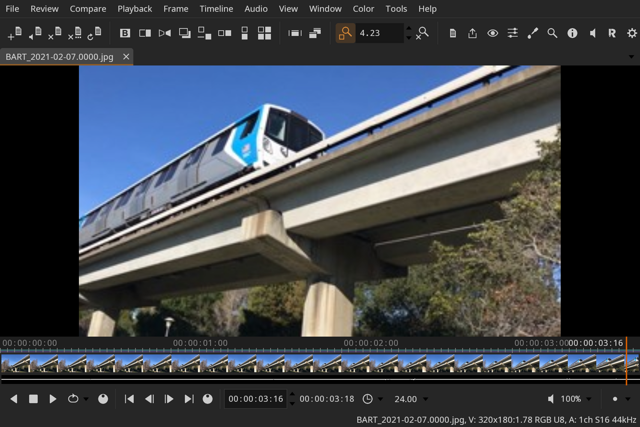640x427 pixels.
Task: Step to the previous frame
Action: tap(149, 399)
